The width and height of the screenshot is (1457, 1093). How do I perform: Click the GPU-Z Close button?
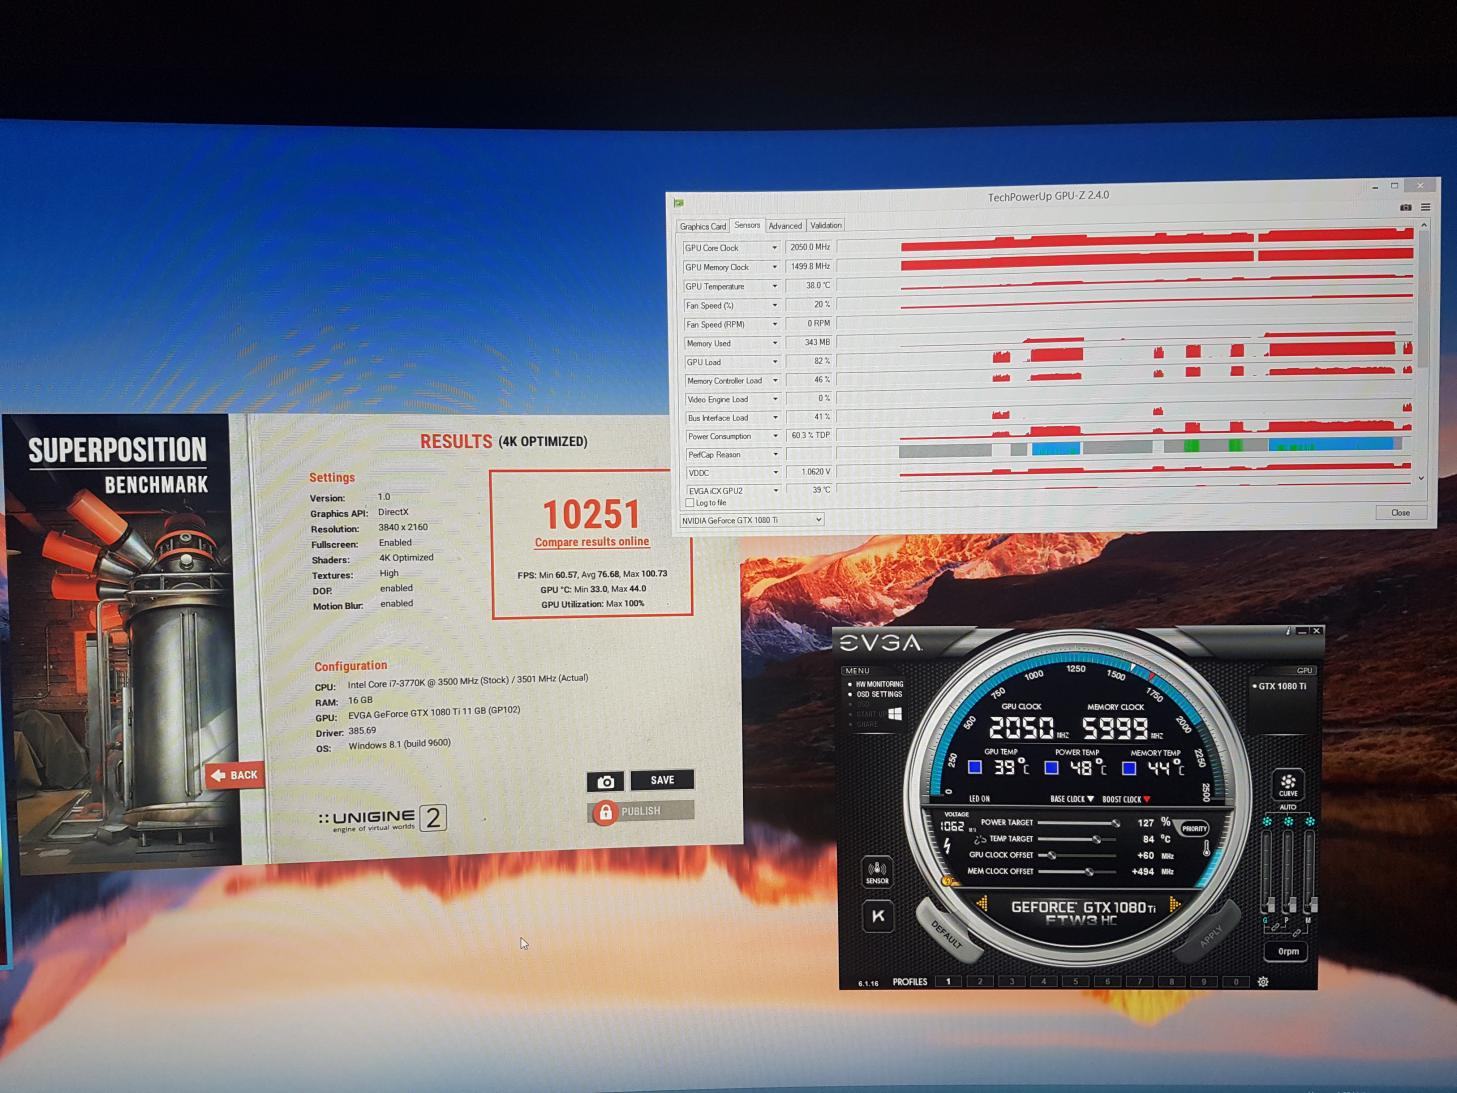pos(1400,512)
